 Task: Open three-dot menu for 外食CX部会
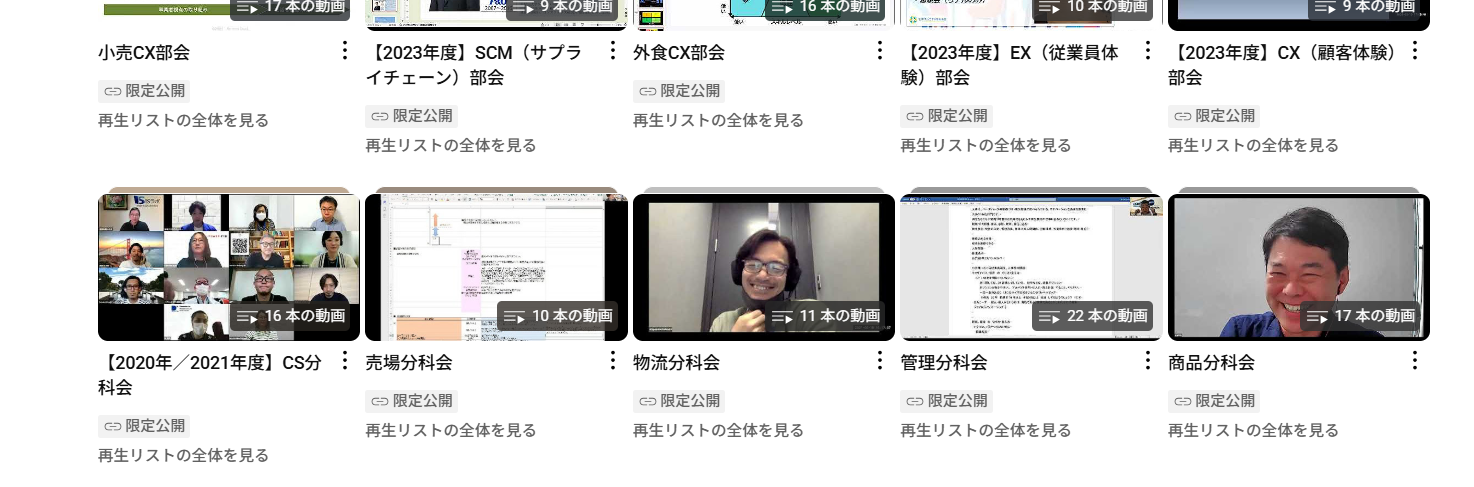tap(880, 51)
